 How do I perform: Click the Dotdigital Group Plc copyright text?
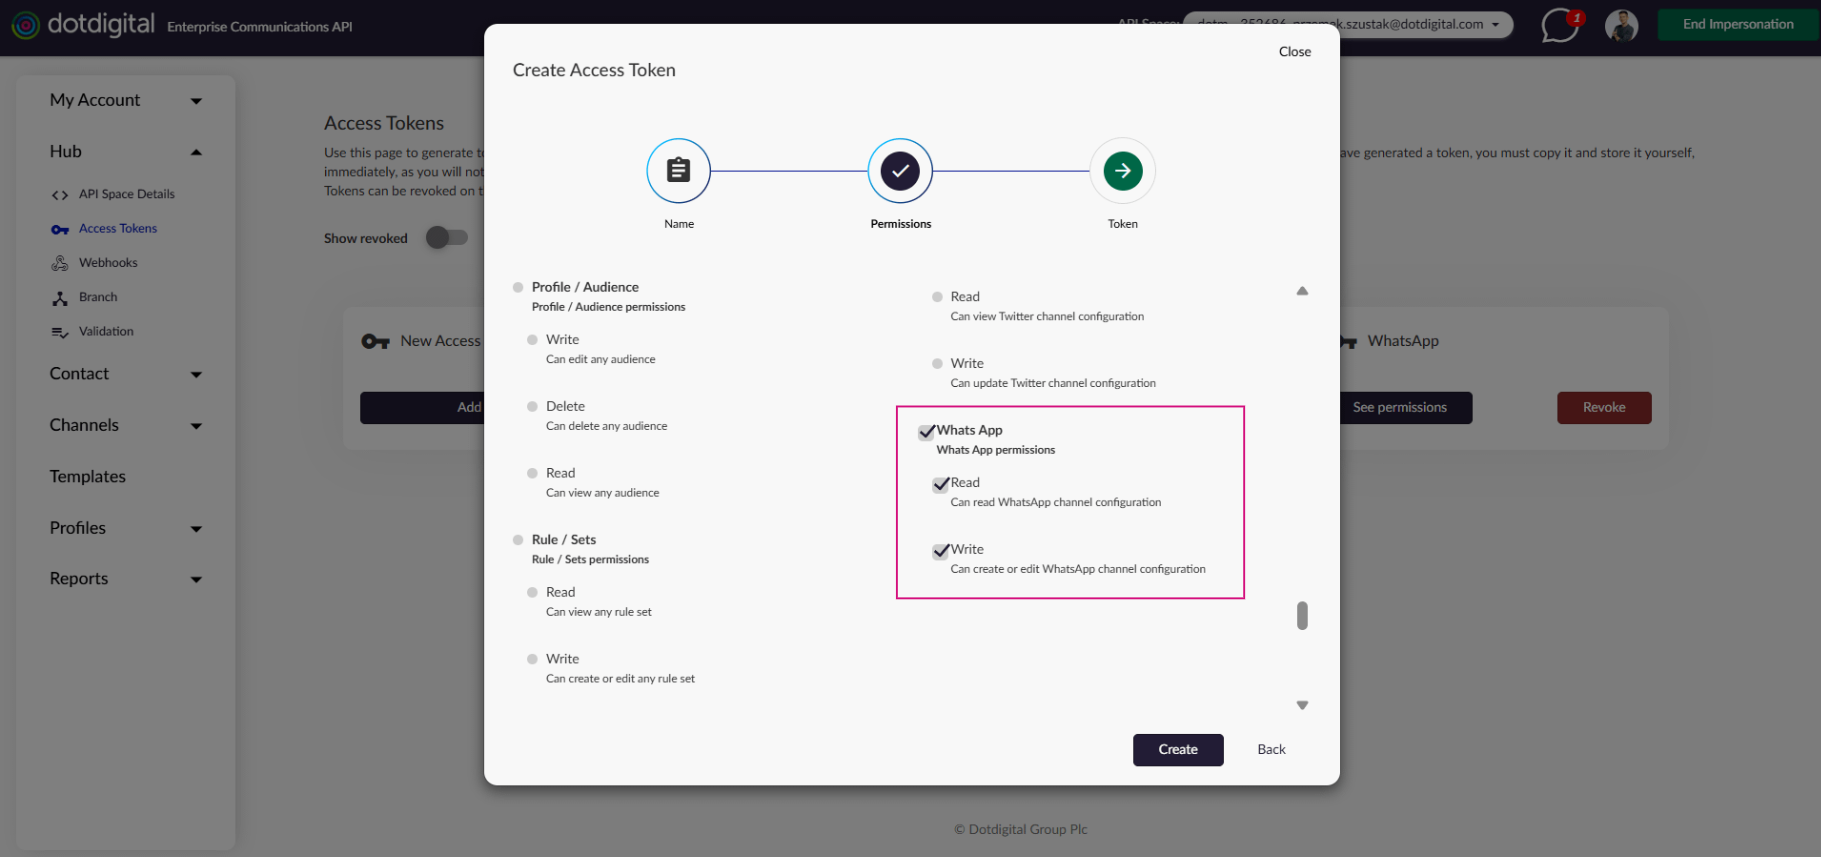pyautogui.click(x=1020, y=829)
